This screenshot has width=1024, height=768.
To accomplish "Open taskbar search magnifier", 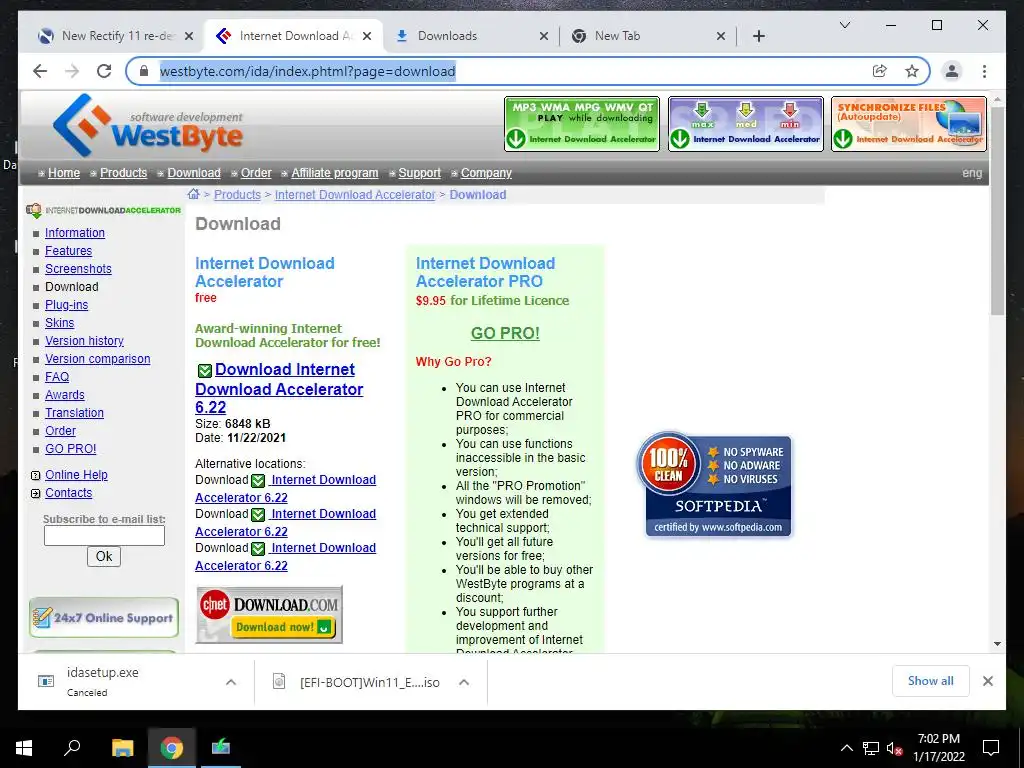I will click(x=72, y=748).
